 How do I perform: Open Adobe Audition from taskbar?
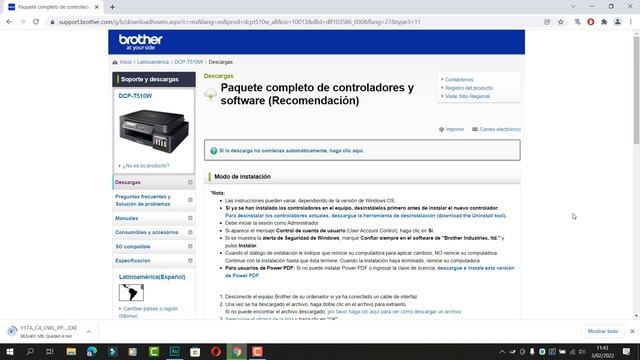click(x=175, y=351)
